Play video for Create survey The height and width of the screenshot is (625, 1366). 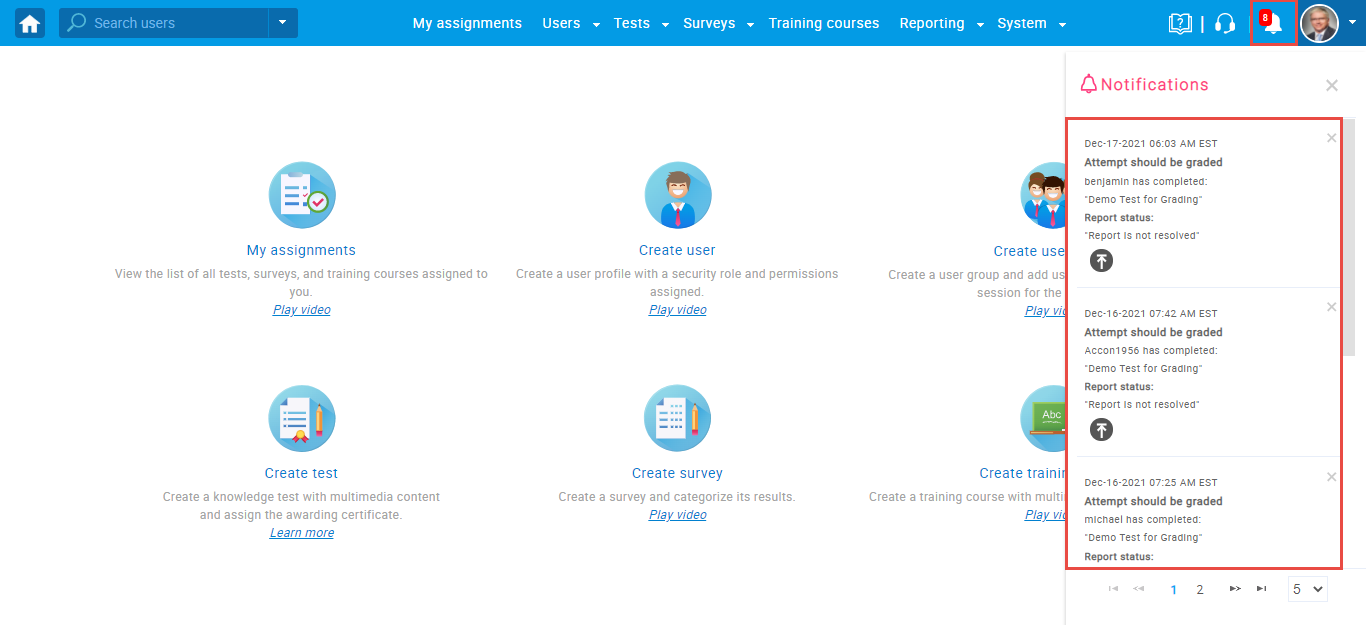pyautogui.click(x=677, y=515)
